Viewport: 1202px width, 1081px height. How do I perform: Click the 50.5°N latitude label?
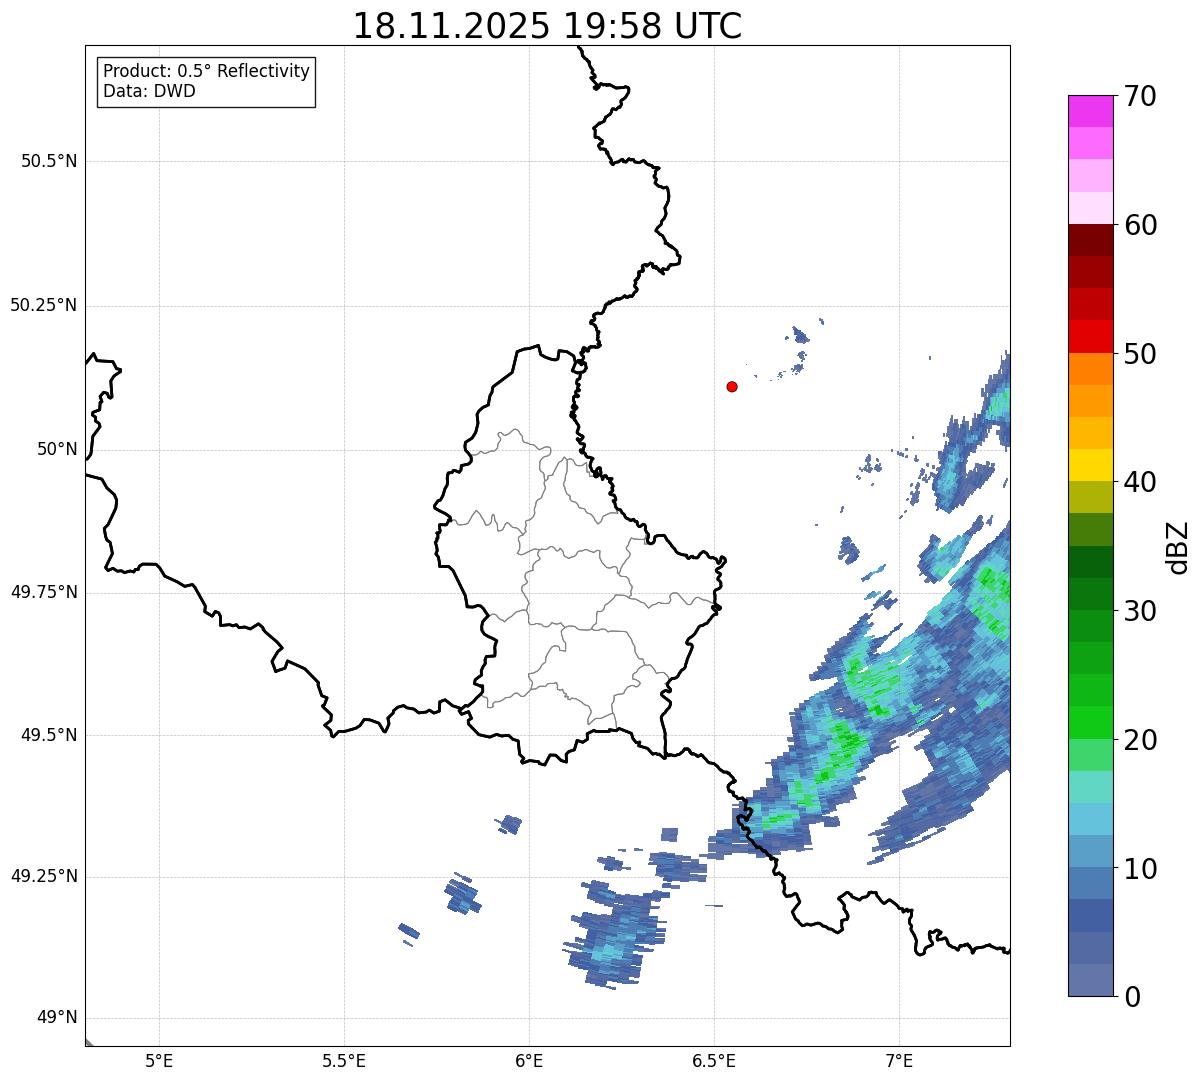(x=49, y=161)
